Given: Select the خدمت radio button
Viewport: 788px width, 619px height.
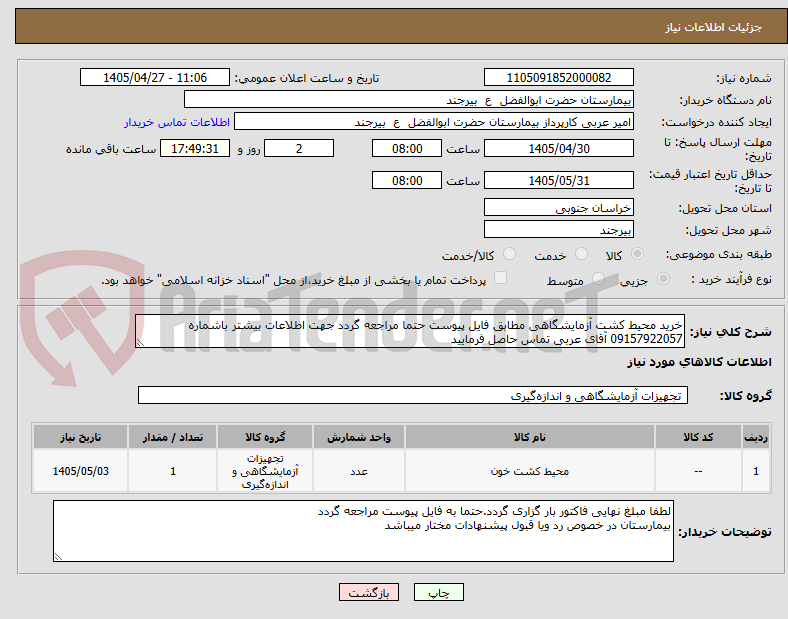Looking at the screenshot, I should (581, 254).
